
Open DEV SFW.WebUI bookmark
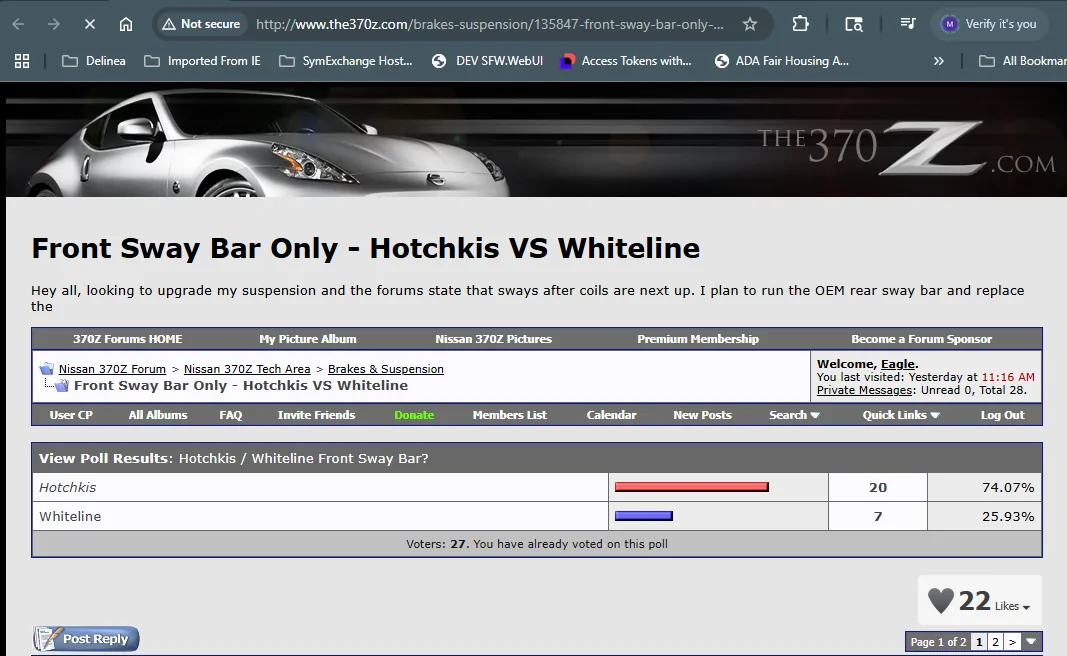[x=487, y=61]
